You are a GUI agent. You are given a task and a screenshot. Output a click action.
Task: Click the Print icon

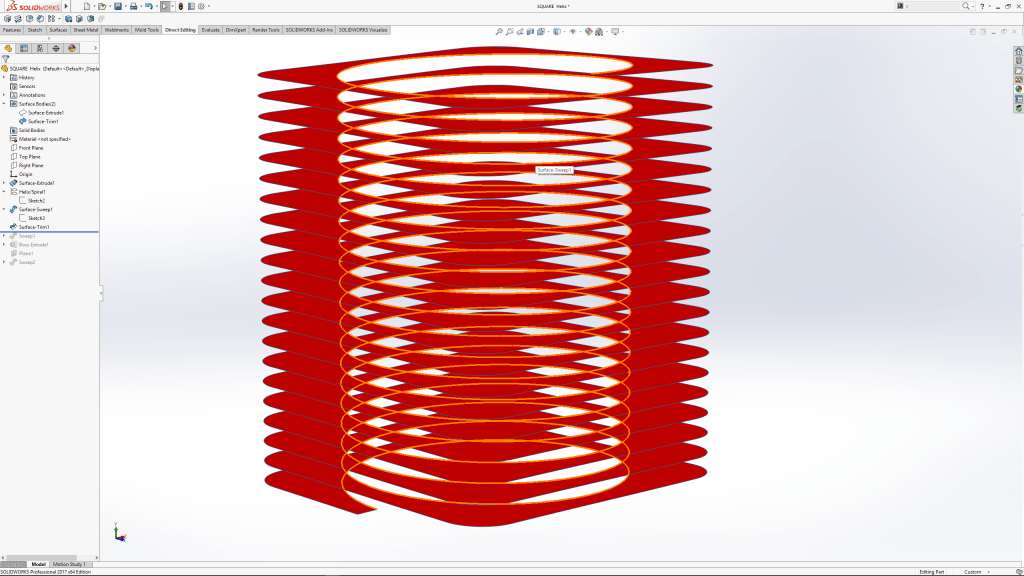tap(133, 6)
